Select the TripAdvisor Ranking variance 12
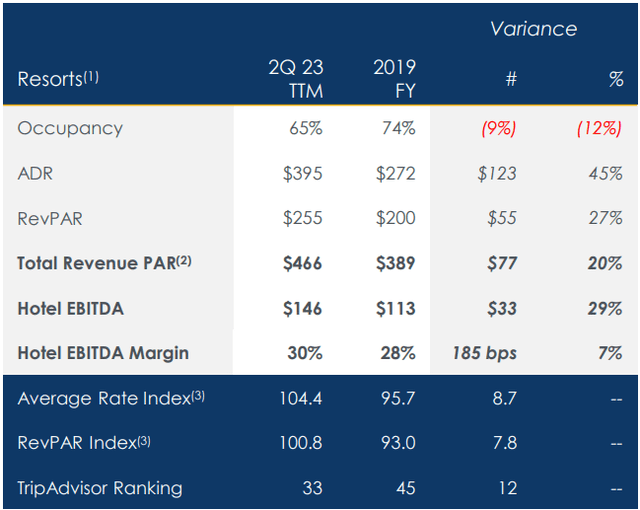640x510 pixels. click(x=508, y=488)
